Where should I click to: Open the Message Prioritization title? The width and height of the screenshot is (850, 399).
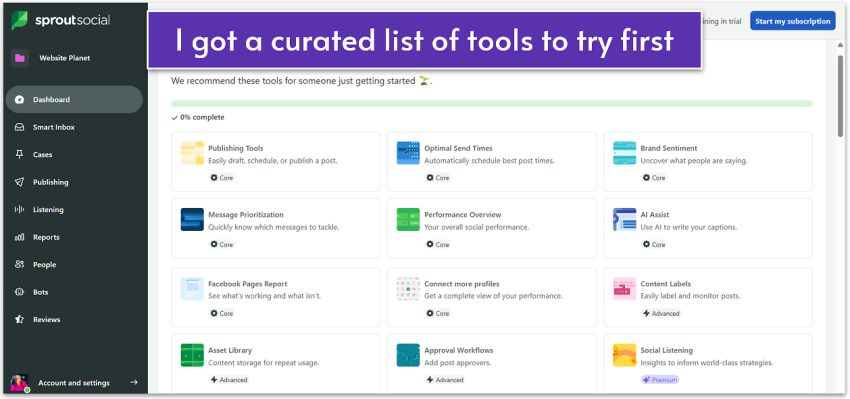[x=246, y=215]
